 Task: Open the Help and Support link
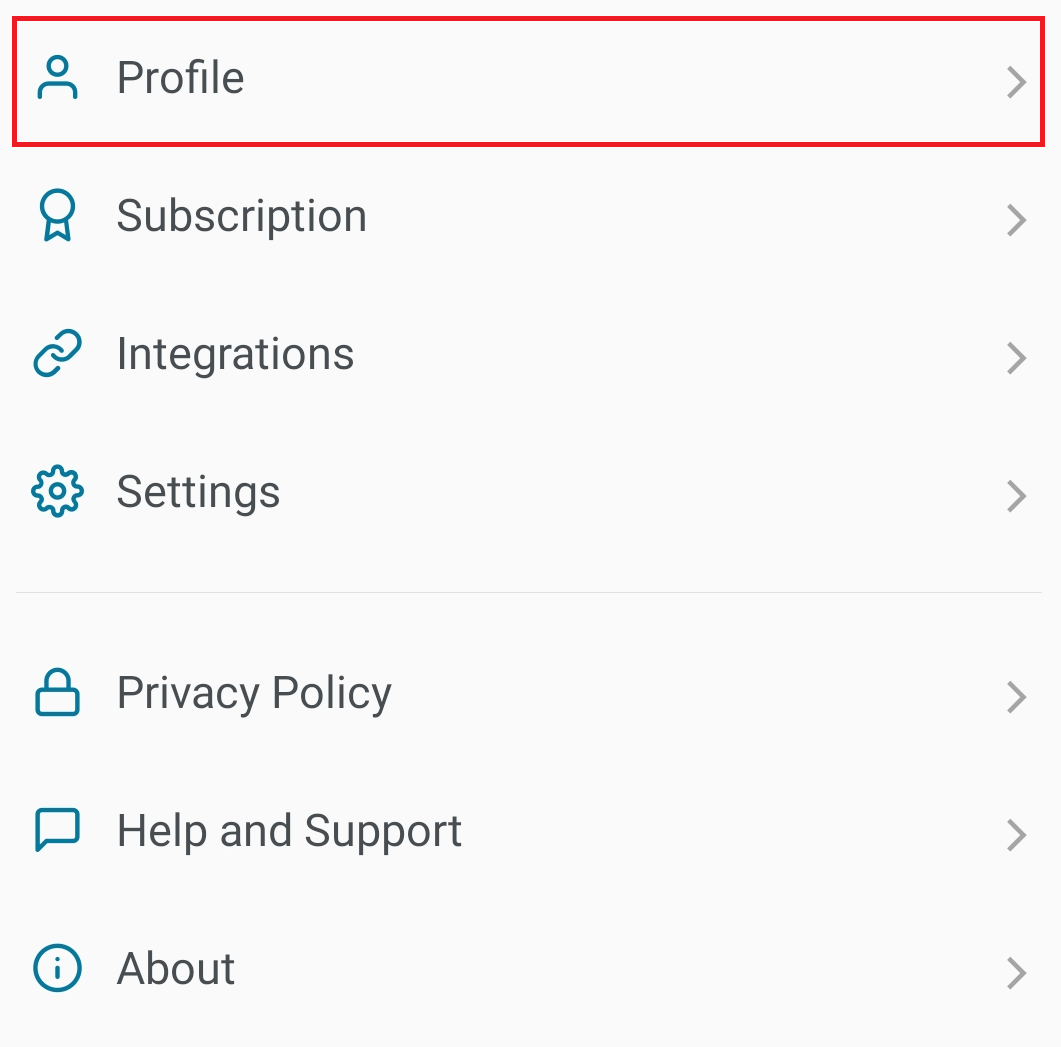point(289,831)
